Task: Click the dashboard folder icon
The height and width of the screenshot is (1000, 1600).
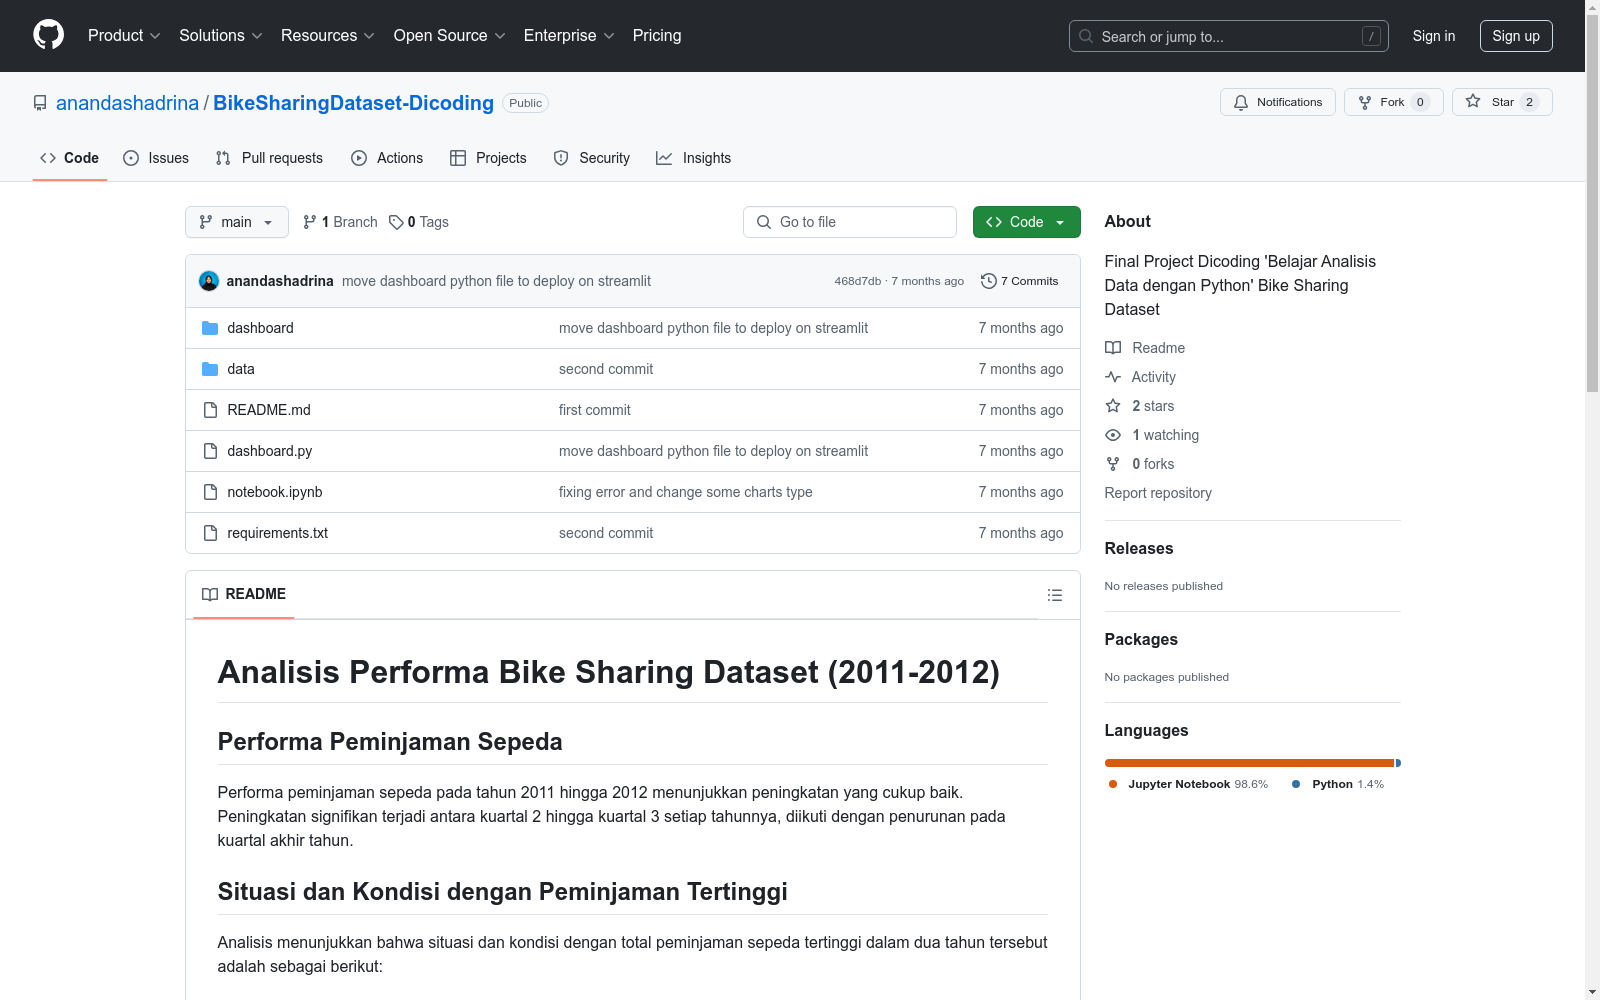Action: pos(210,328)
